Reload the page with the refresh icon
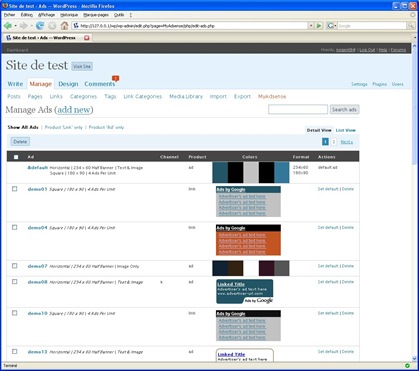Image resolution: width=419 pixels, height=371 pixels. 40,26
